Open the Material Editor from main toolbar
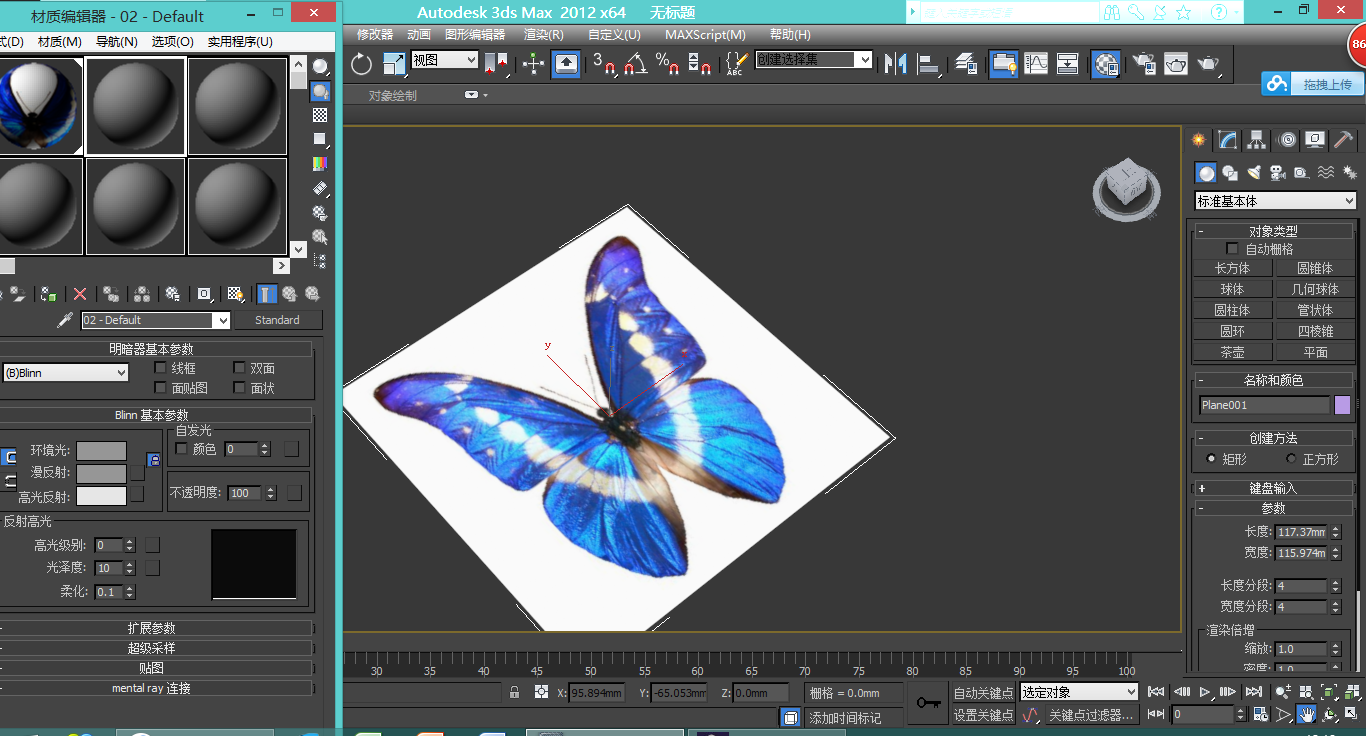The height and width of the screenshot is (736, 1366). [x=1105, y=64]
